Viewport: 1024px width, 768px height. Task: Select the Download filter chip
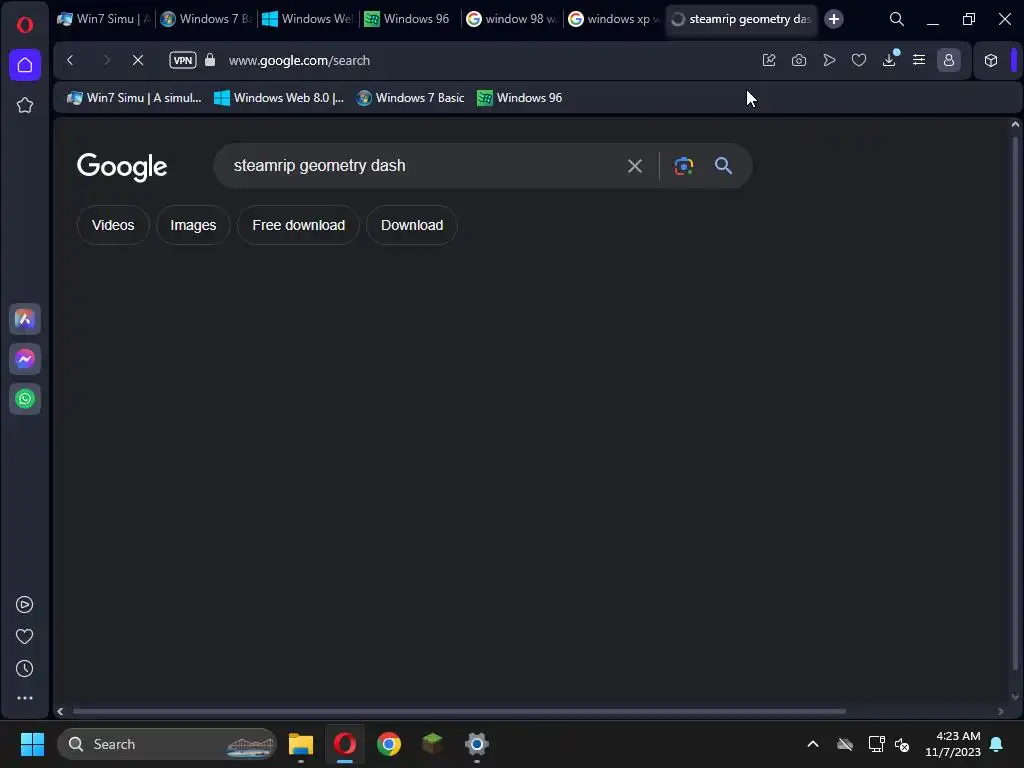tap(412, 225)
